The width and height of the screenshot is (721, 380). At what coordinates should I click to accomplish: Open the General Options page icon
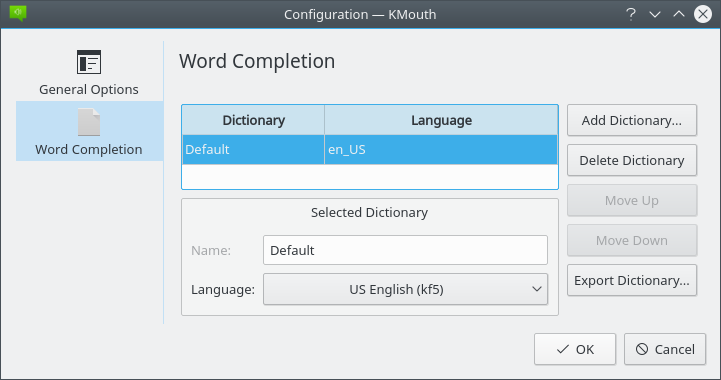tap(89, 62)
